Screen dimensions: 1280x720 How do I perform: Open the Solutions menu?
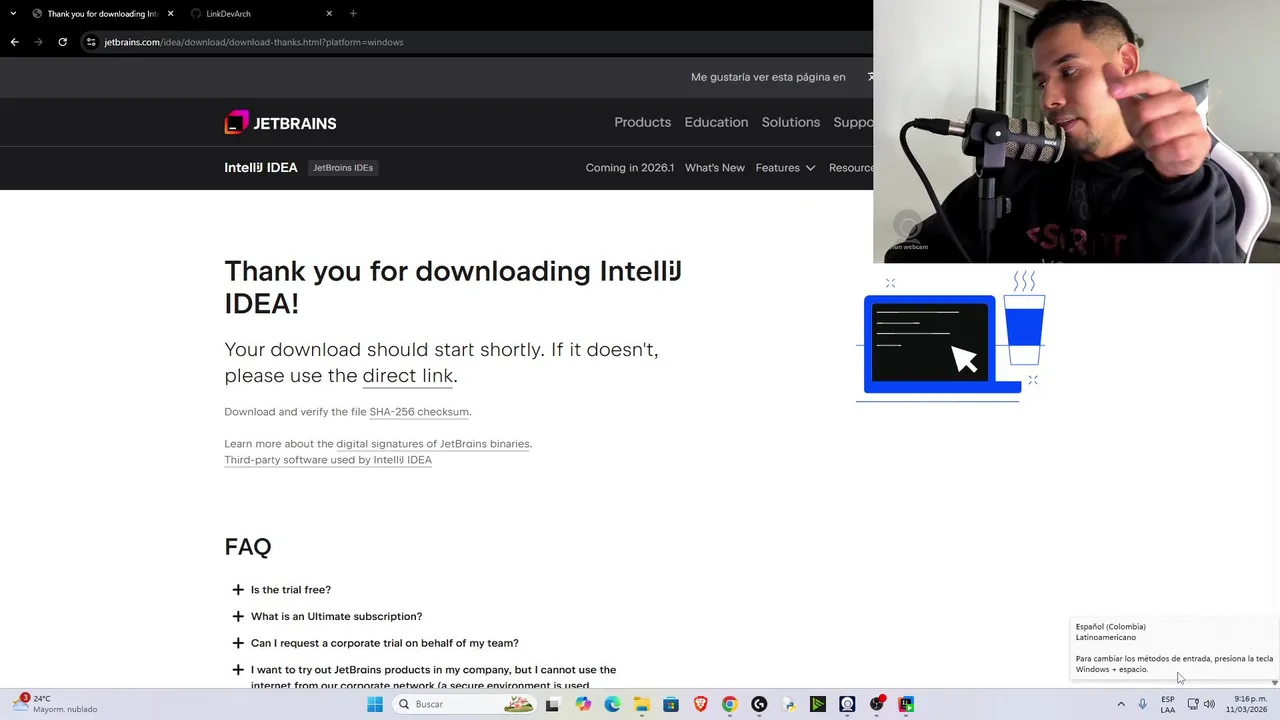click(790, 122)
